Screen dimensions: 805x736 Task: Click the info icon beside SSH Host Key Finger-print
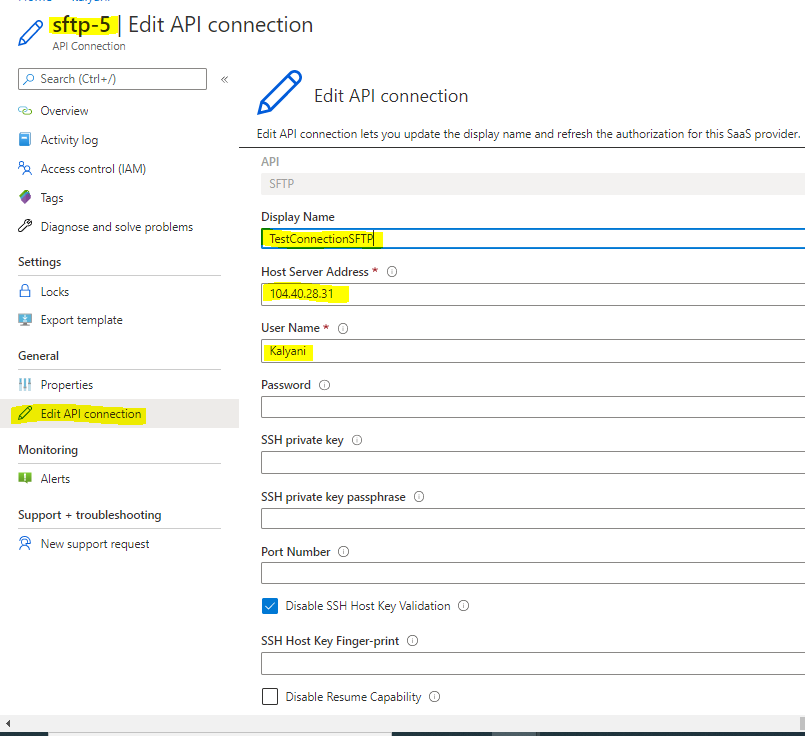(413, 641)
